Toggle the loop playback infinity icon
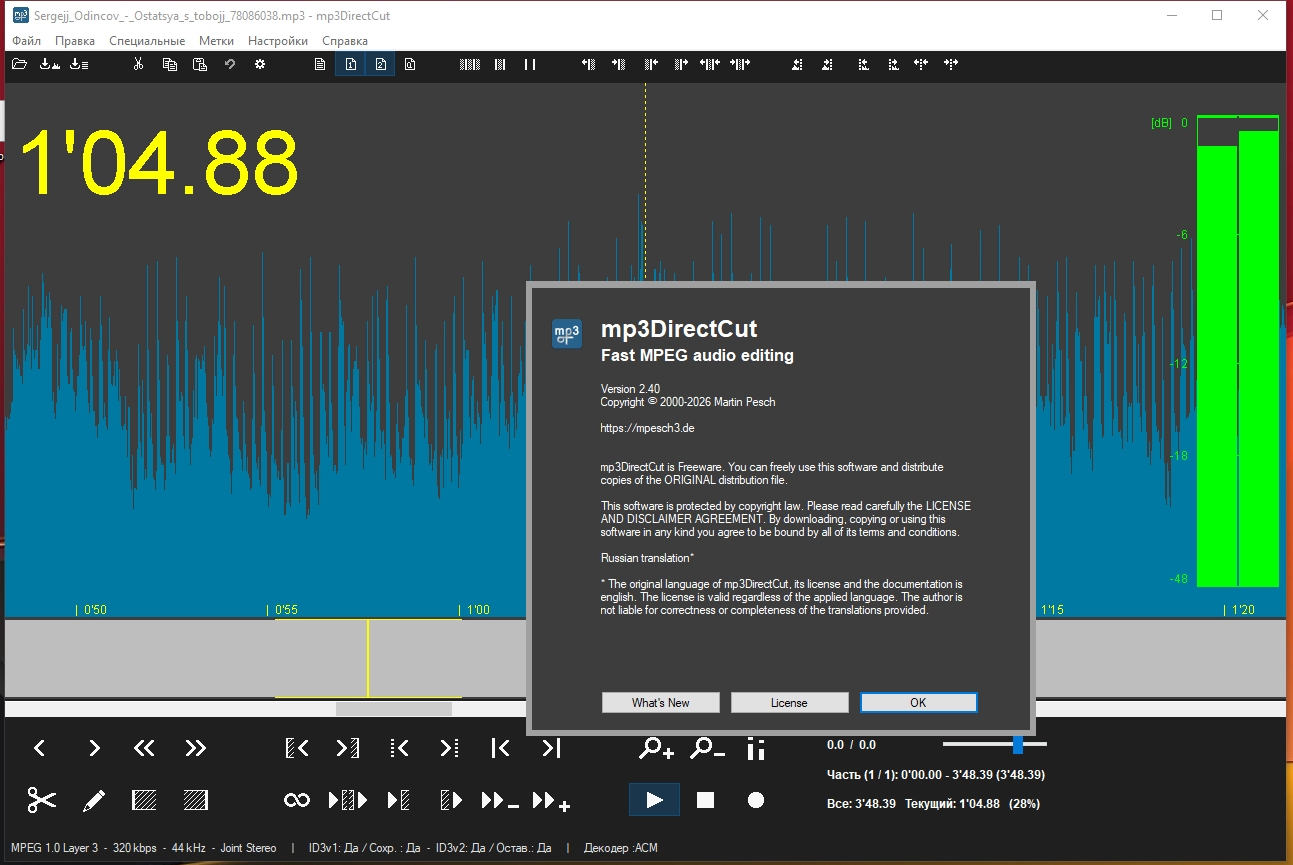Viewport: 1293px width, 865px height. [x=297, y=800]
